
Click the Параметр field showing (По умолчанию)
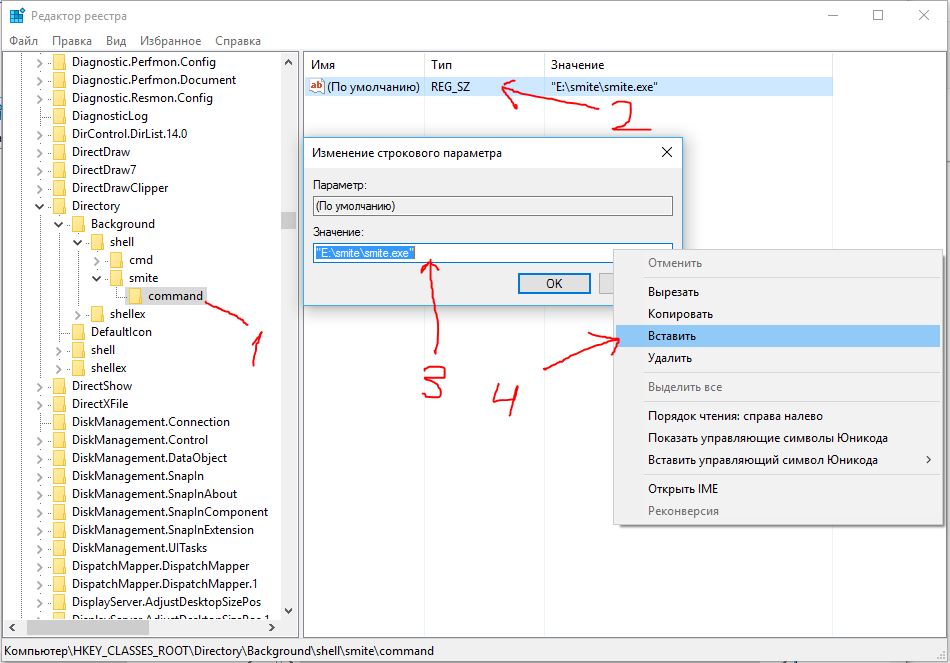click(493, 206)
